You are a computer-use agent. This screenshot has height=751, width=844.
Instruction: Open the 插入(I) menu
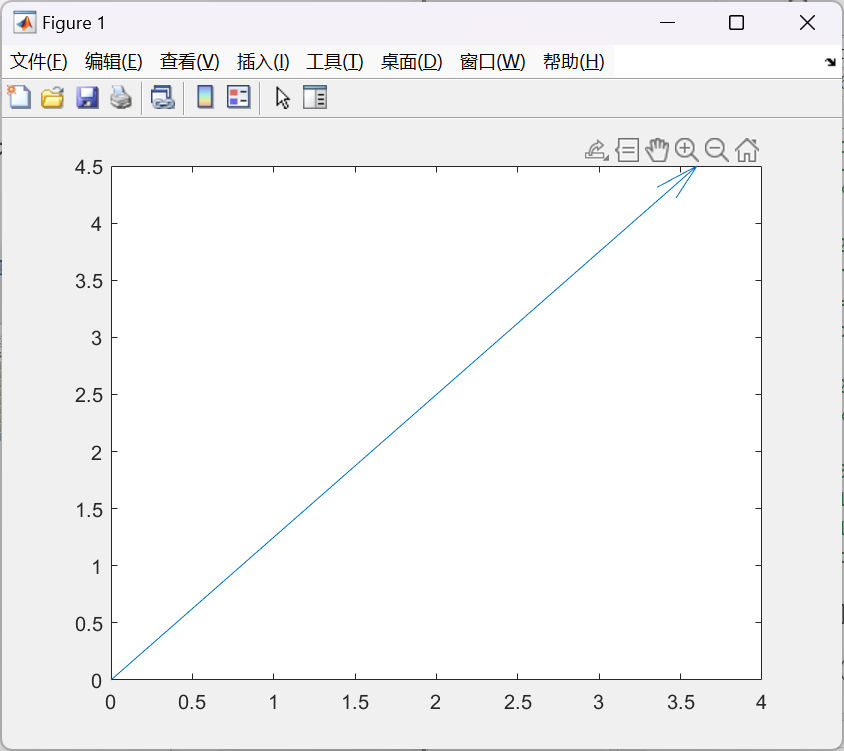click(263, 62)
